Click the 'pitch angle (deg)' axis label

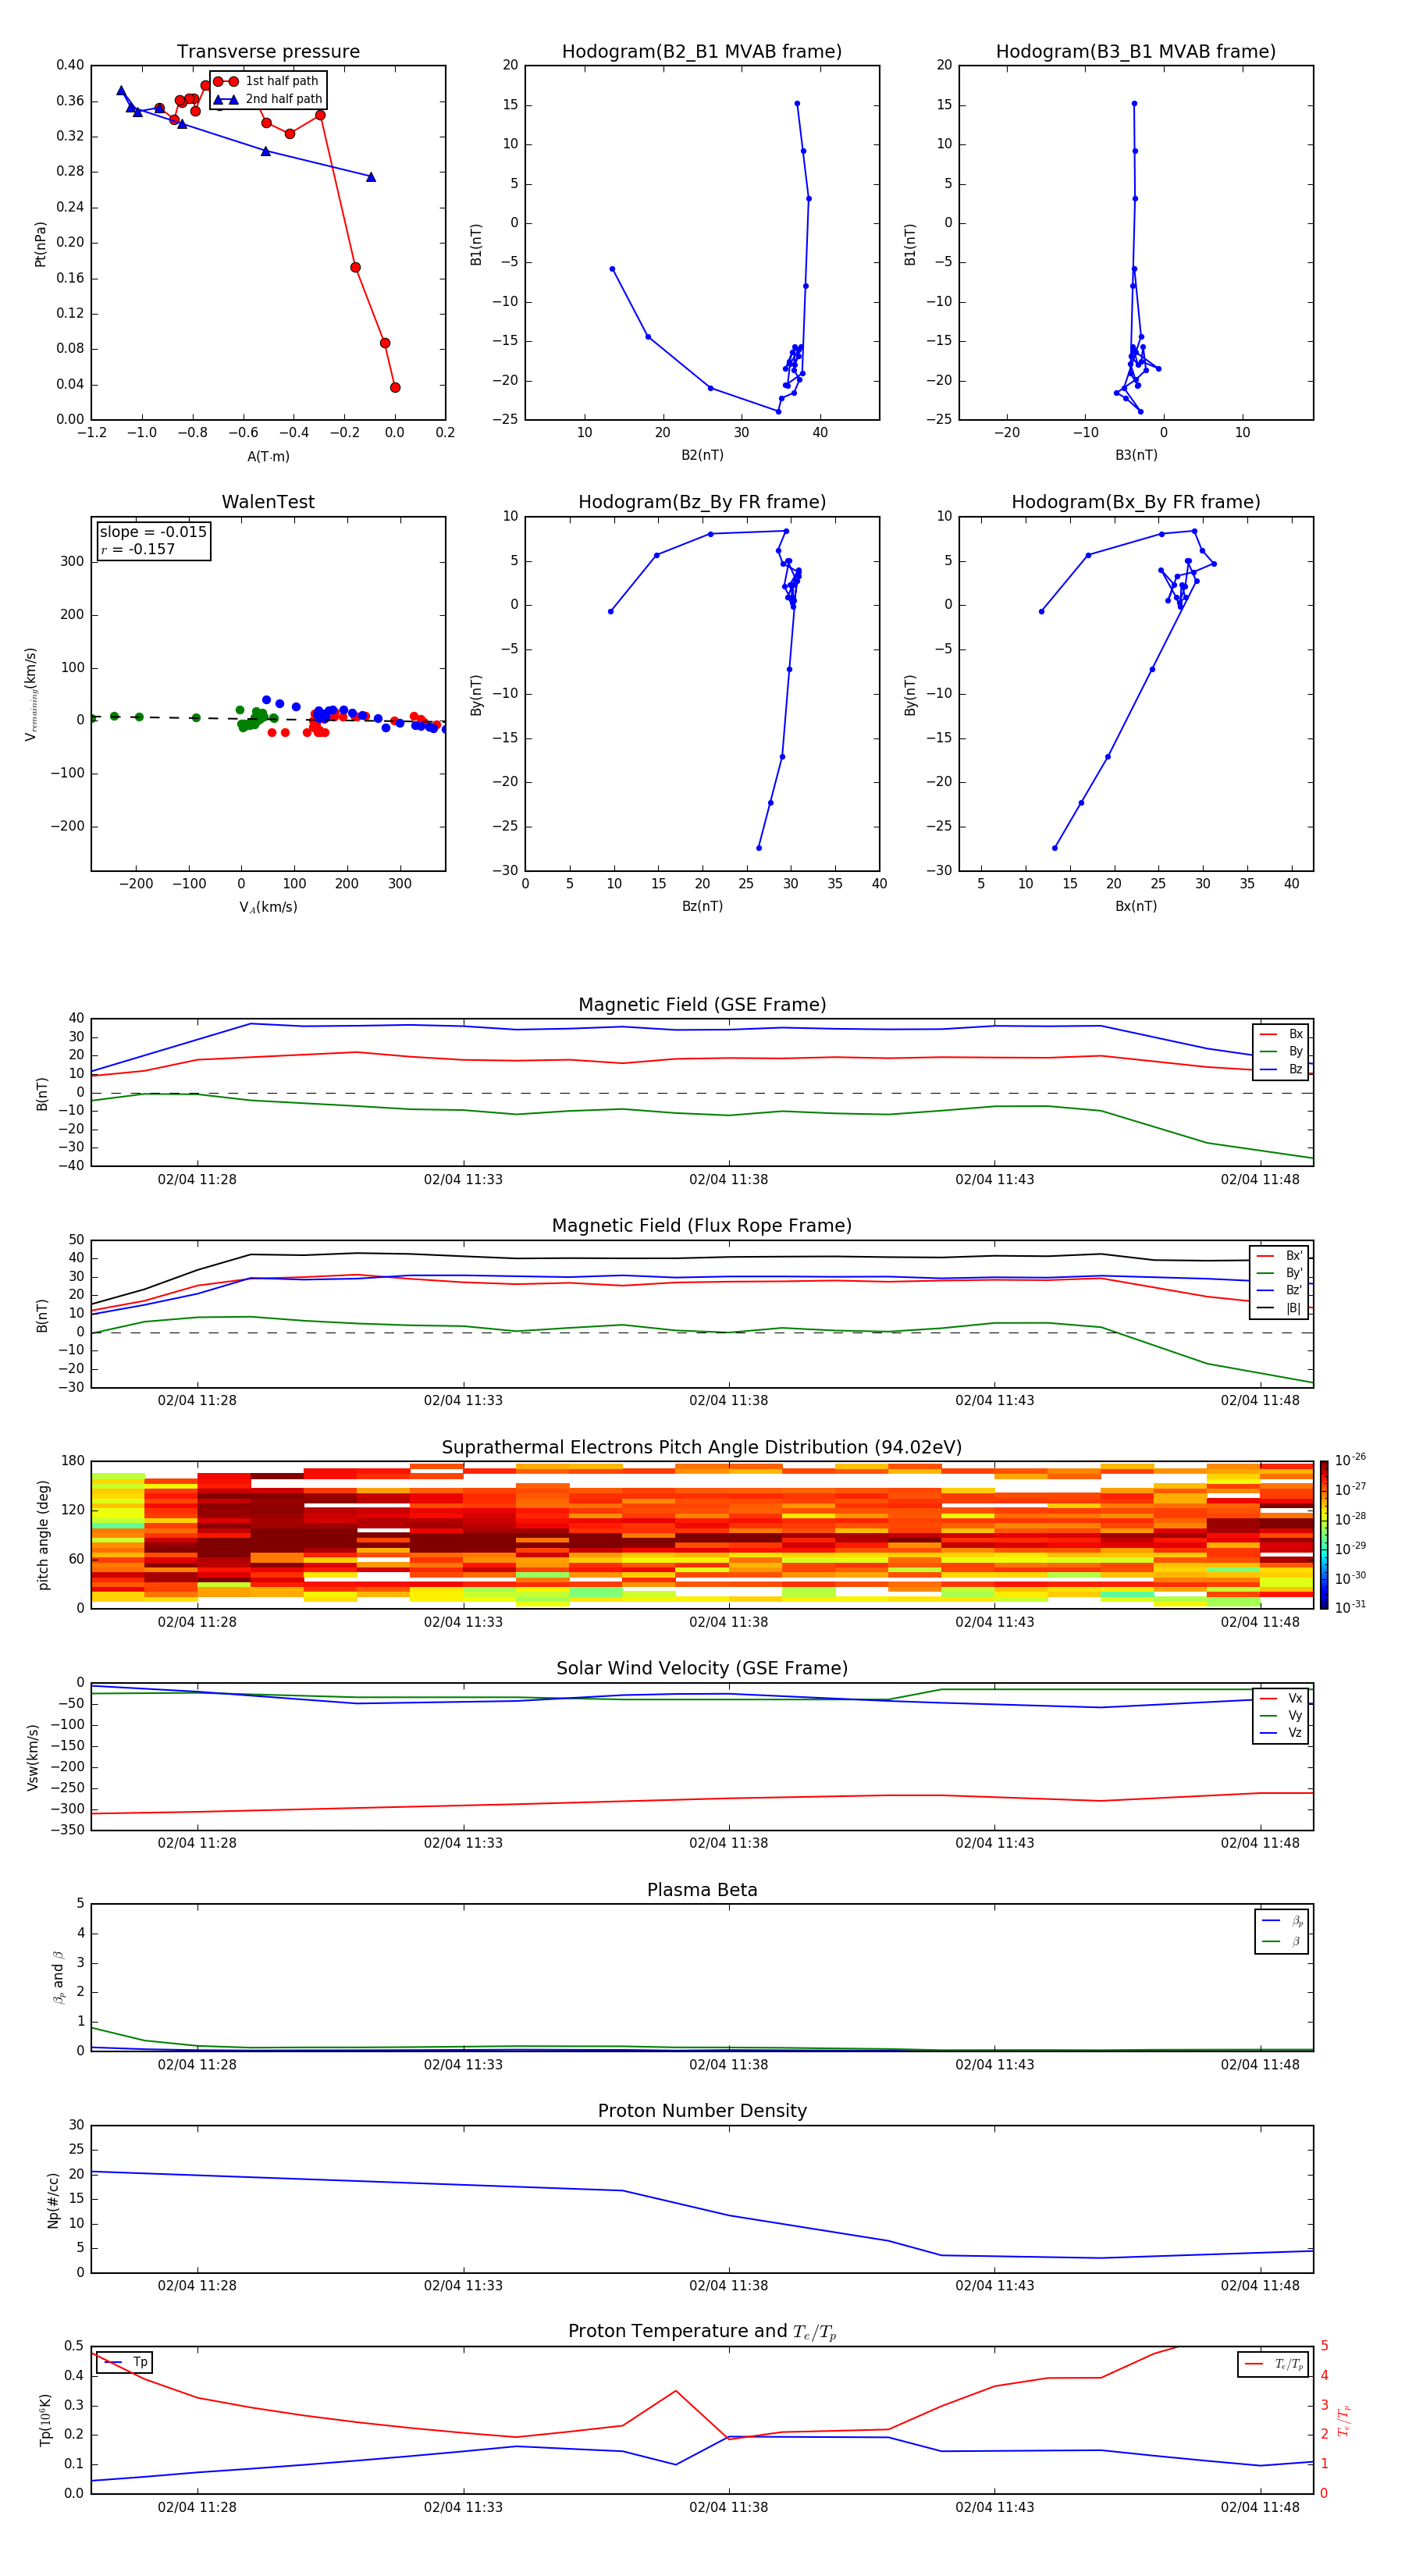(43, 1535)
